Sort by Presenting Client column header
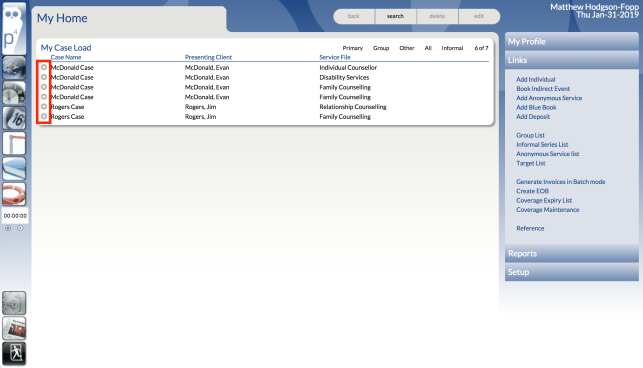This screenshot has width=643, height=368. click(208, 57)
